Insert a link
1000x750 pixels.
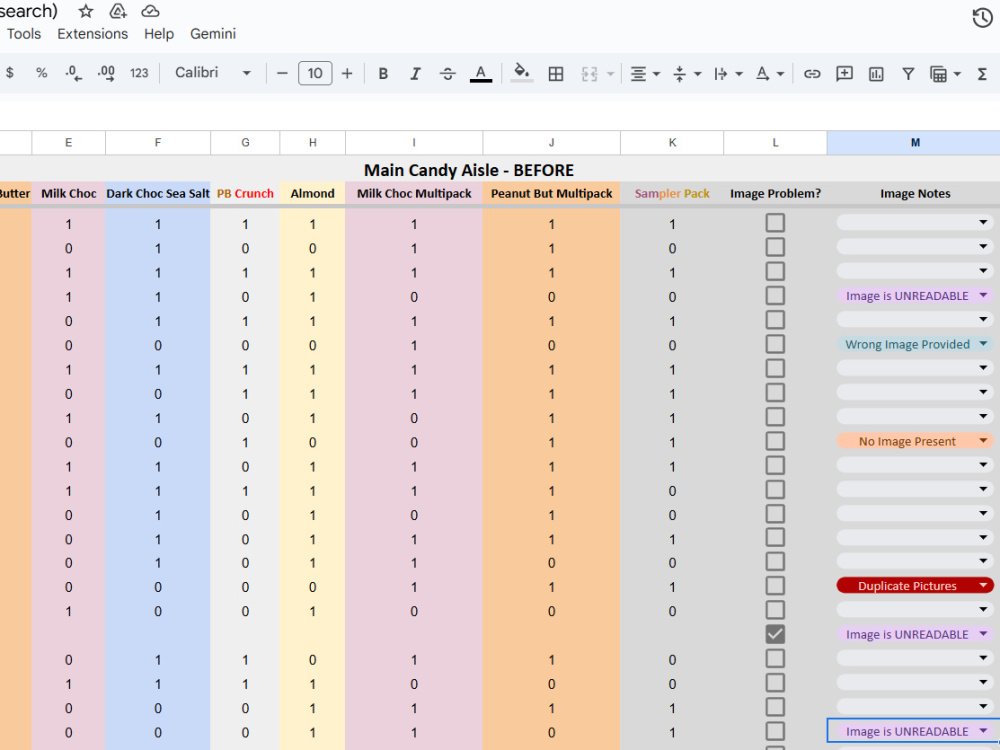pos(811,74)
